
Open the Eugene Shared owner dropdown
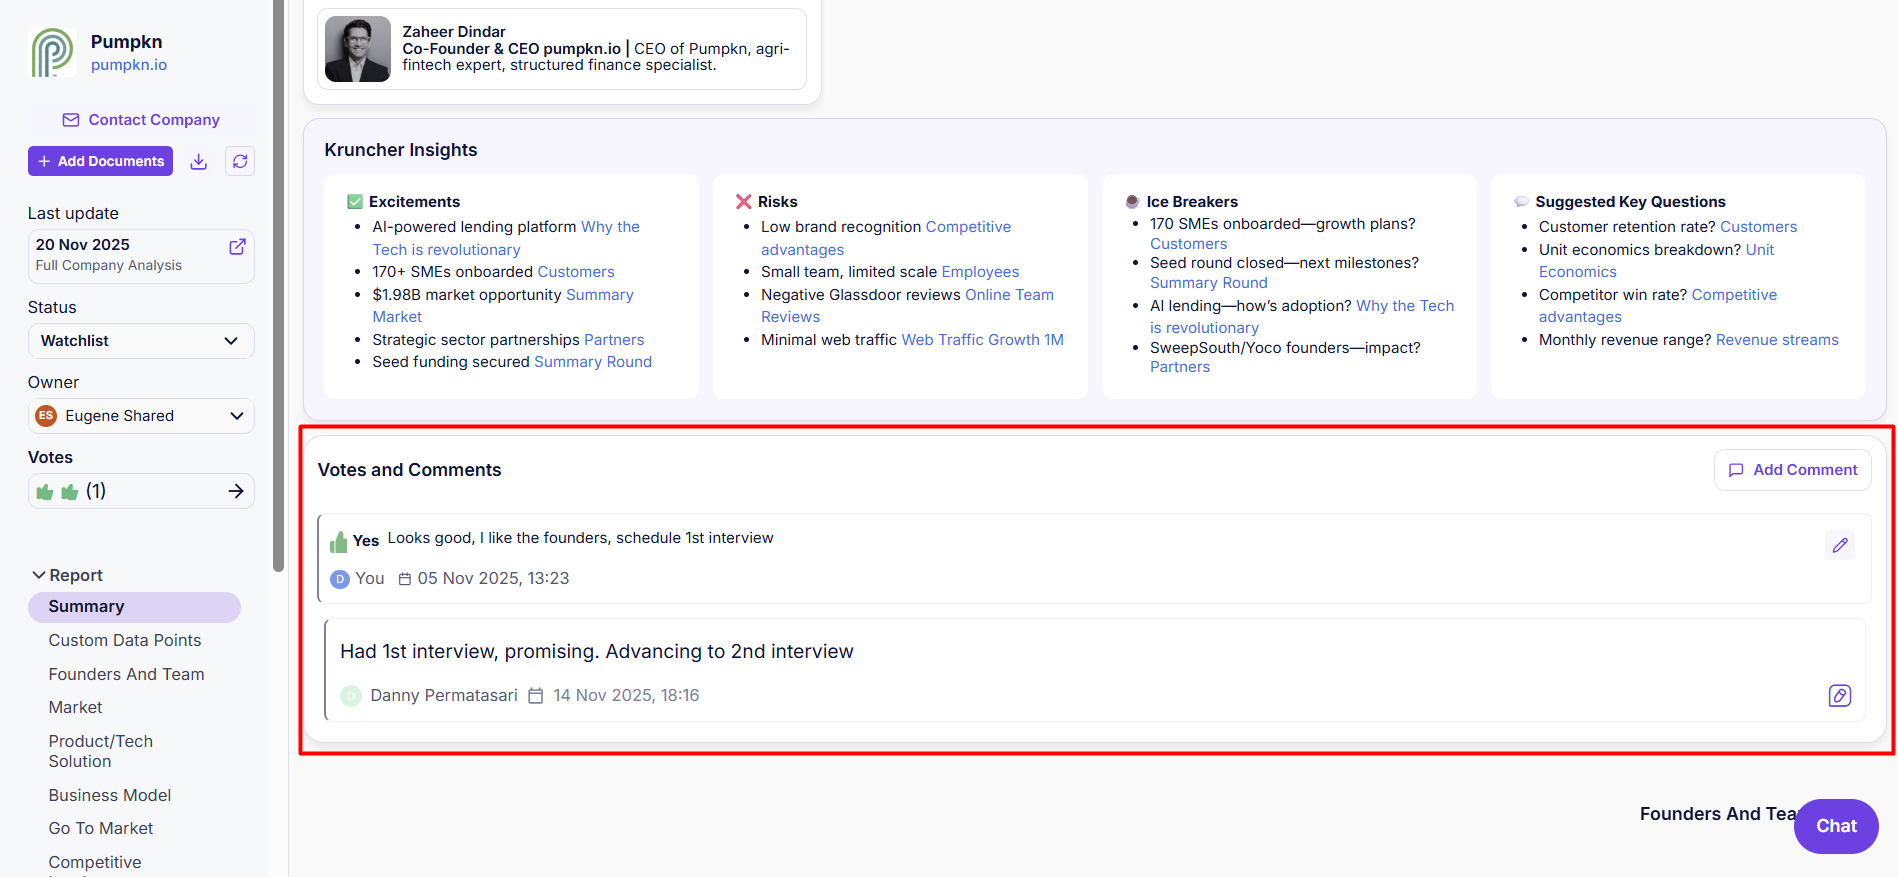[141, 416]
